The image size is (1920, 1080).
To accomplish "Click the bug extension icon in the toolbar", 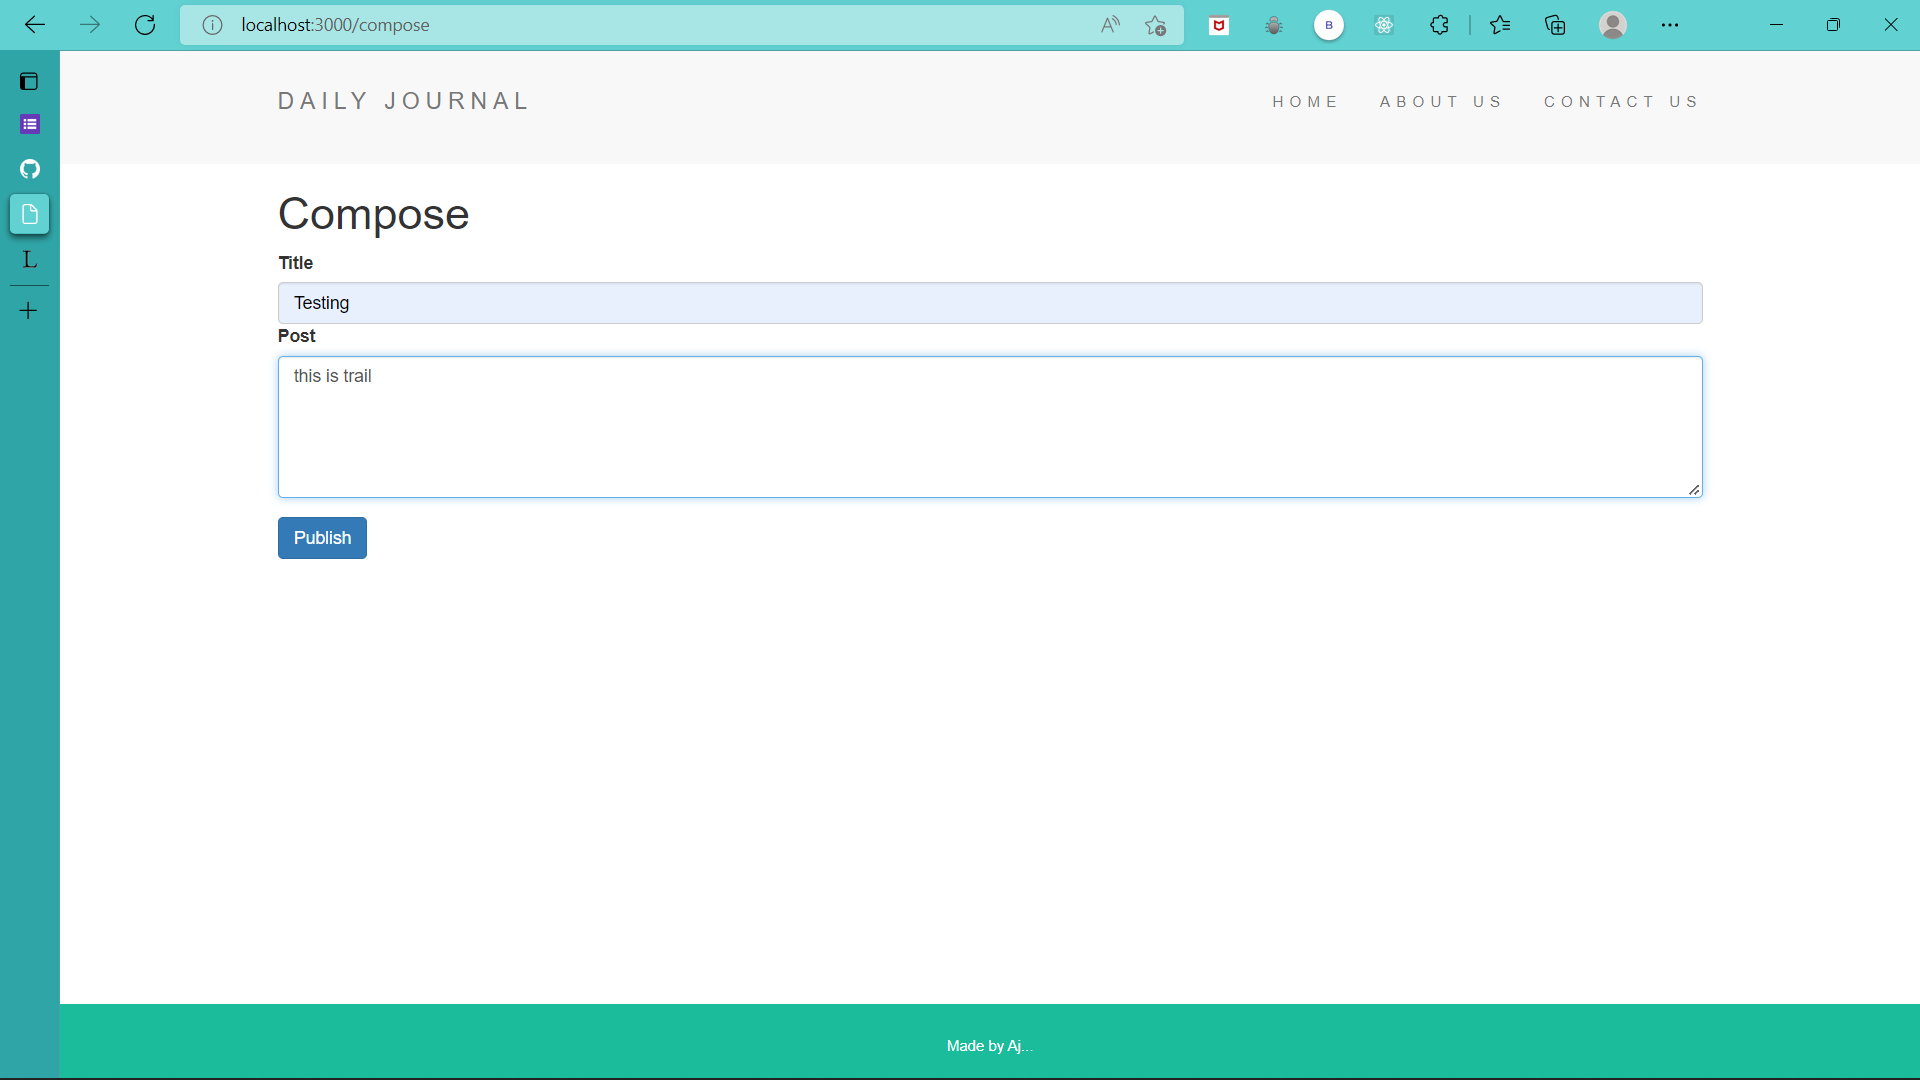I will [x=1274, y=25].
